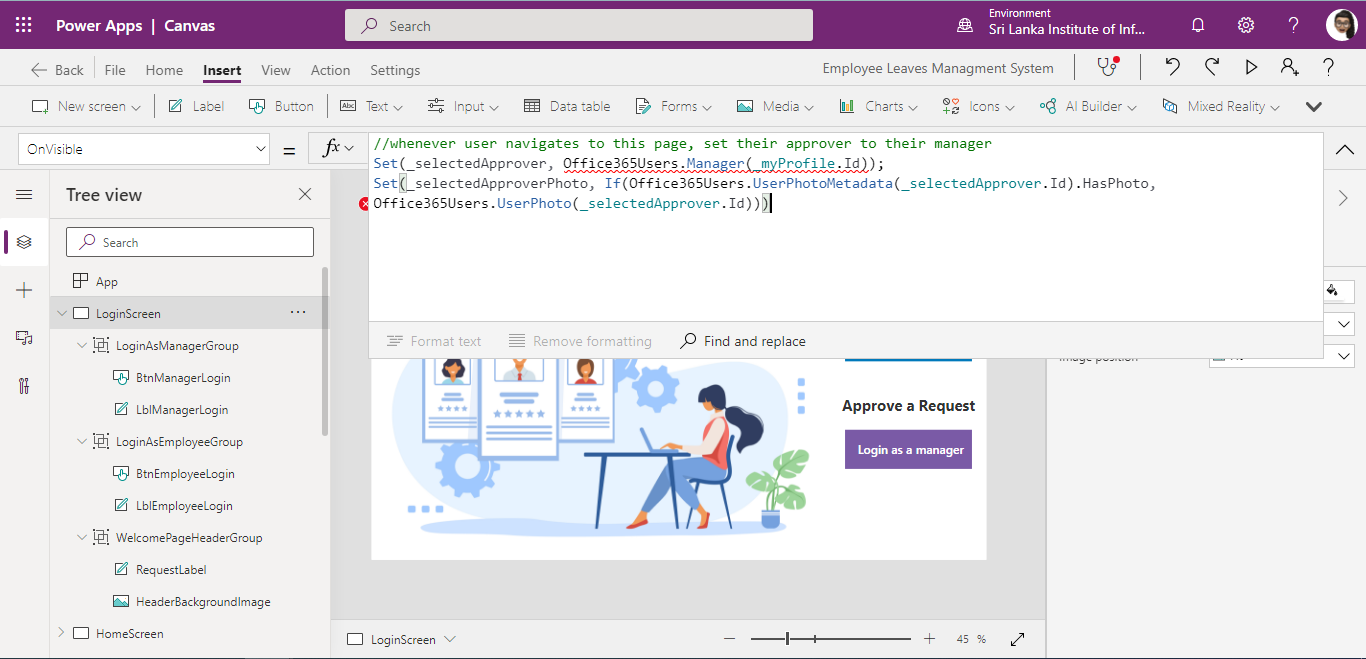Collapse LoginAsManagerGroup node
This screenshot has height=659, width=1366.
tap(82, 345)
